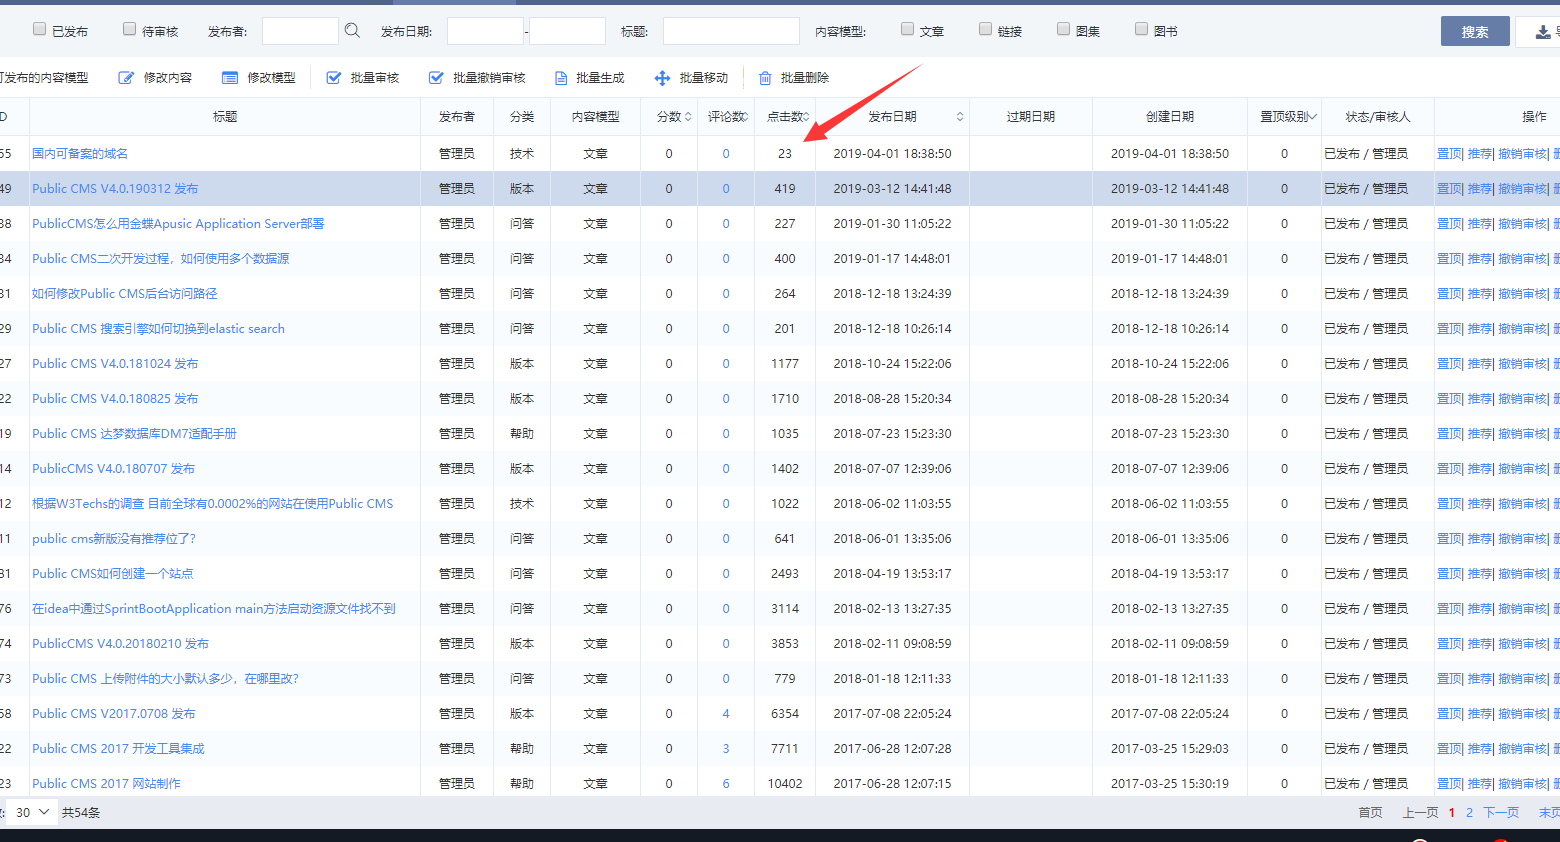Enable the 图书 content model checkbox

(x=1142, y=29)
